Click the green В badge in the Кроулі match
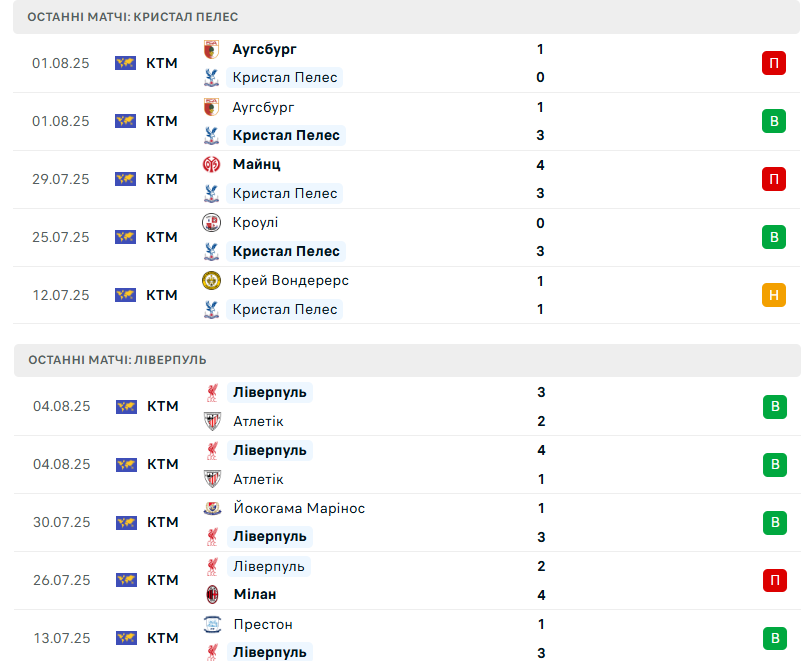The height and width of the screenshot is (669, 810). coord(773,237)
